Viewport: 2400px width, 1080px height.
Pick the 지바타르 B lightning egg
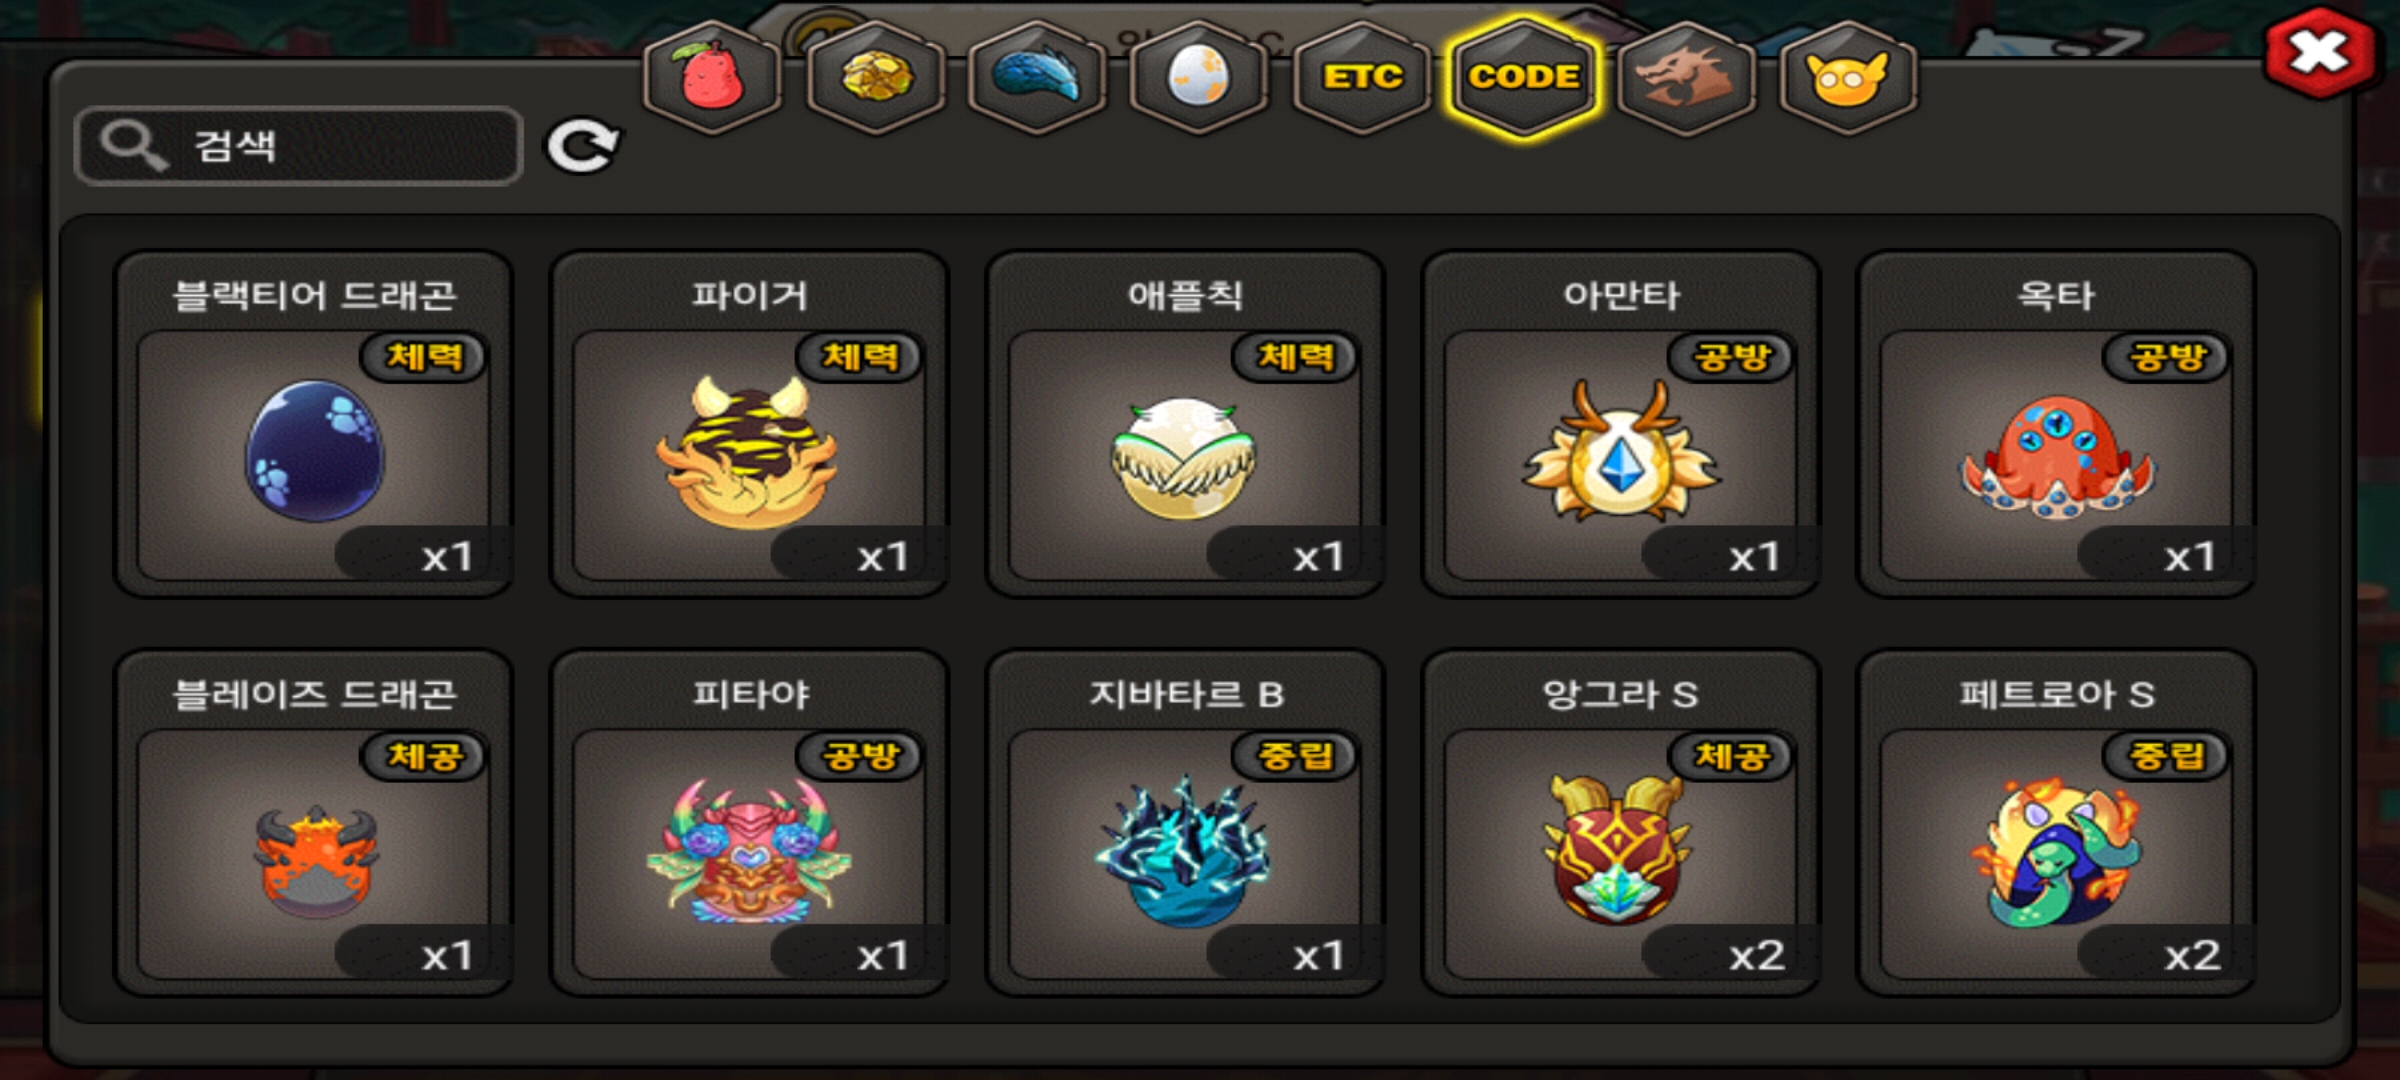(x=1185, y=823)
